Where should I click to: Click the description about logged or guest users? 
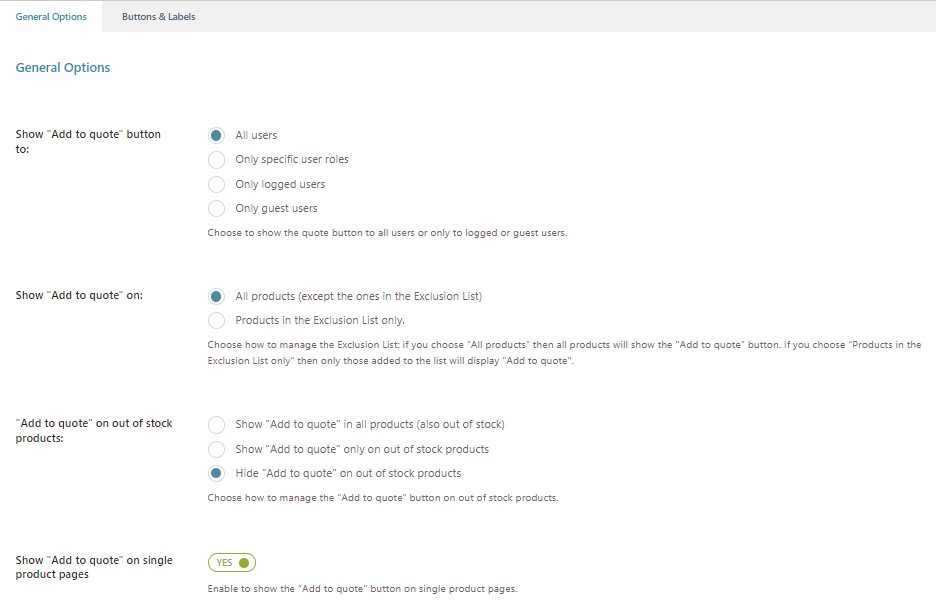pos(387,233)
